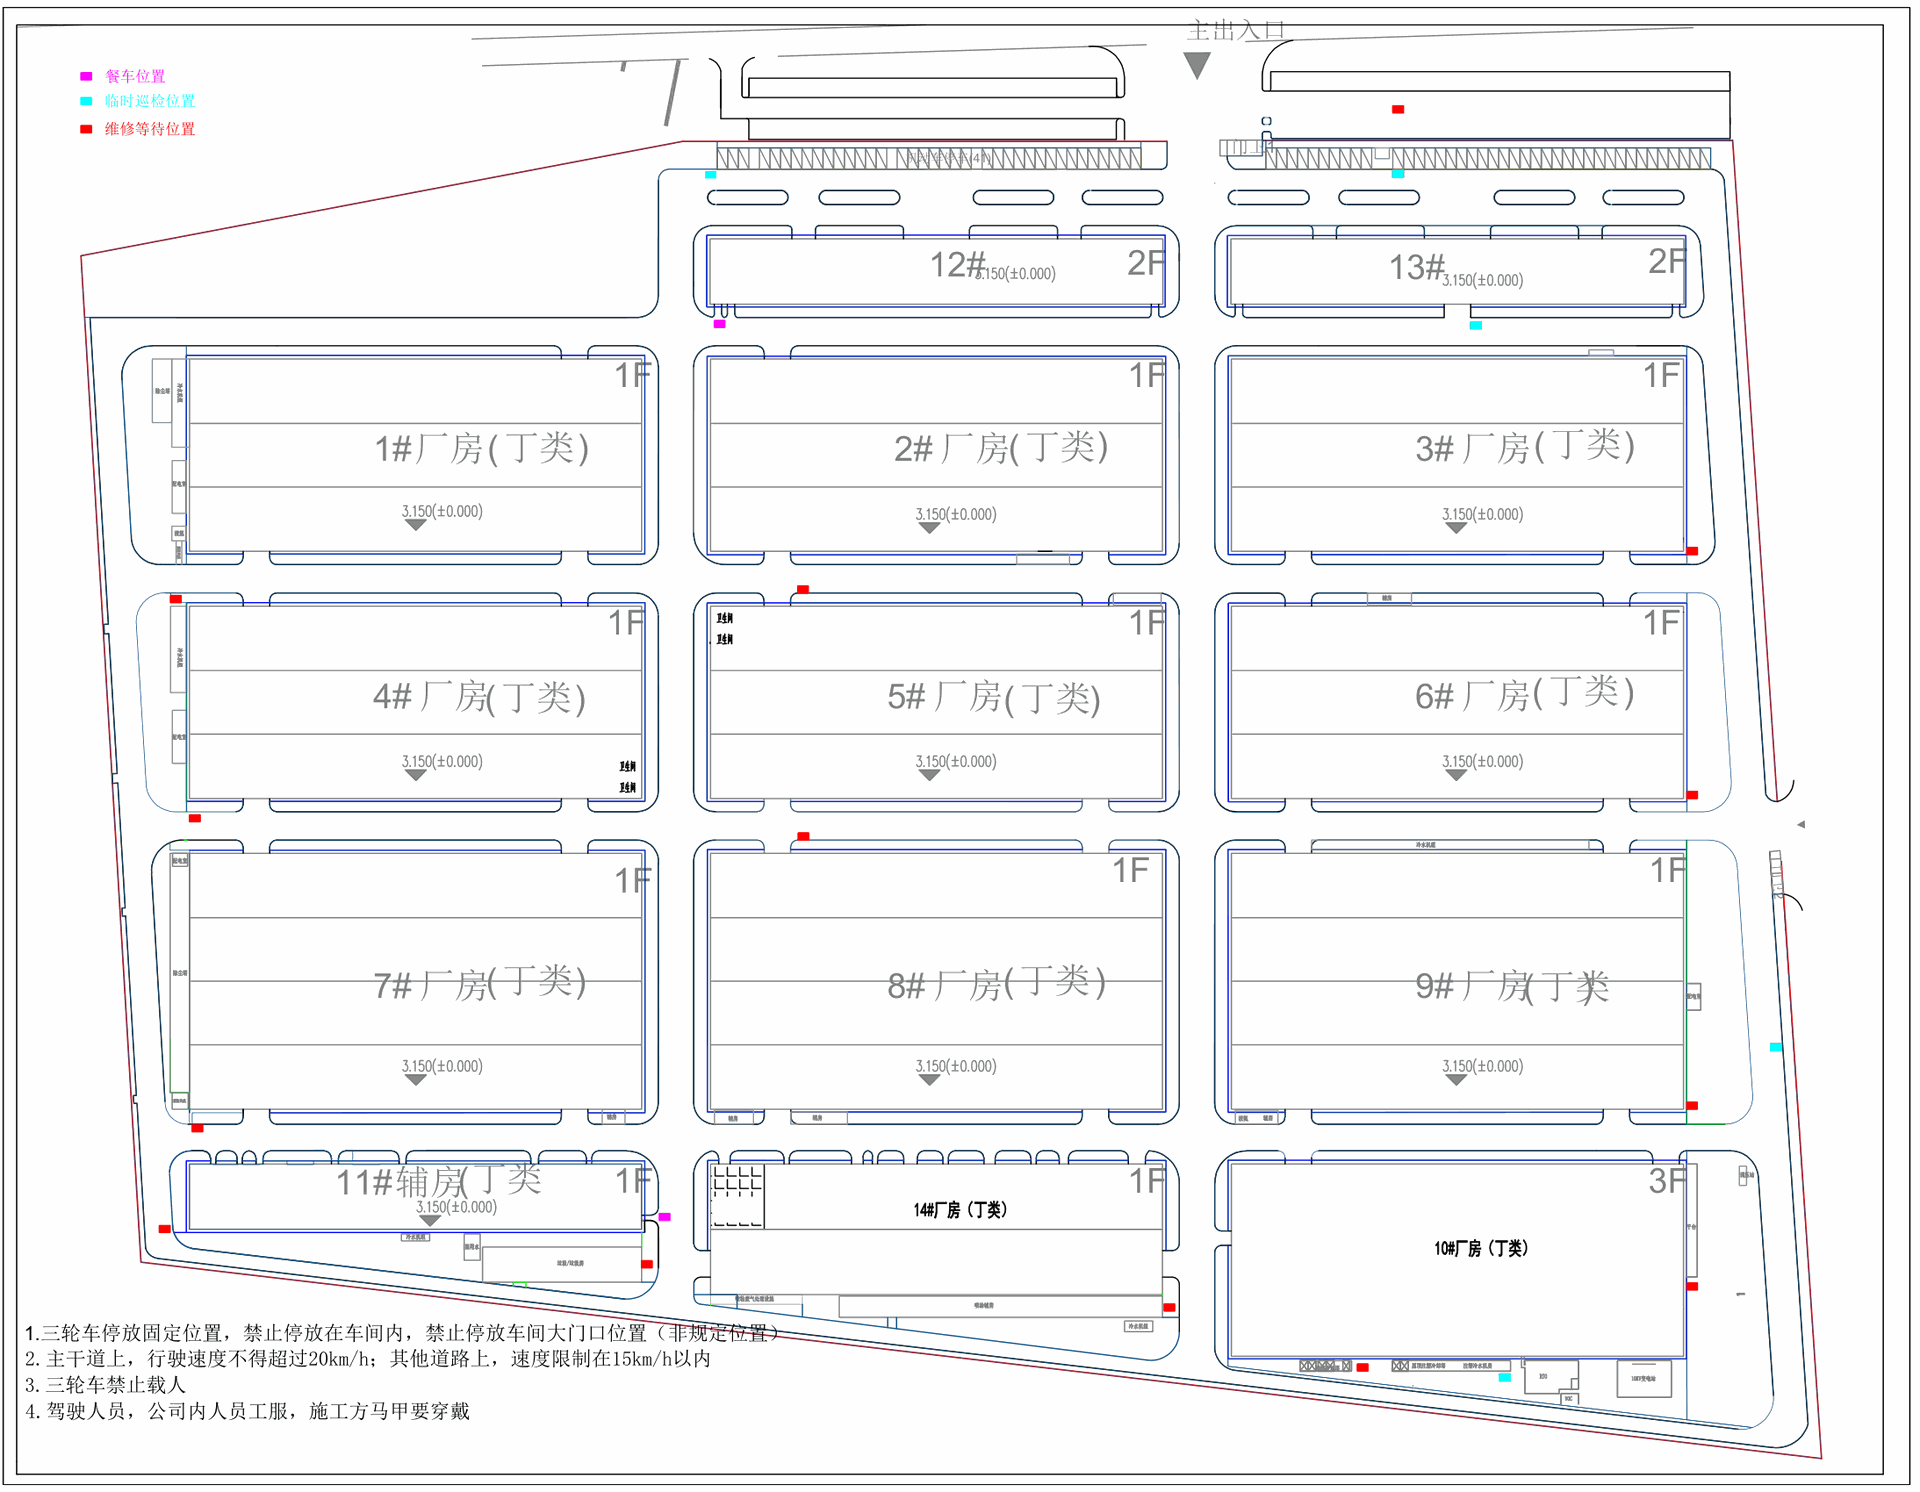Click the 2F floor label on building 12#
Viewport: 1920px width, 1492px height.
pos(1145,263)
